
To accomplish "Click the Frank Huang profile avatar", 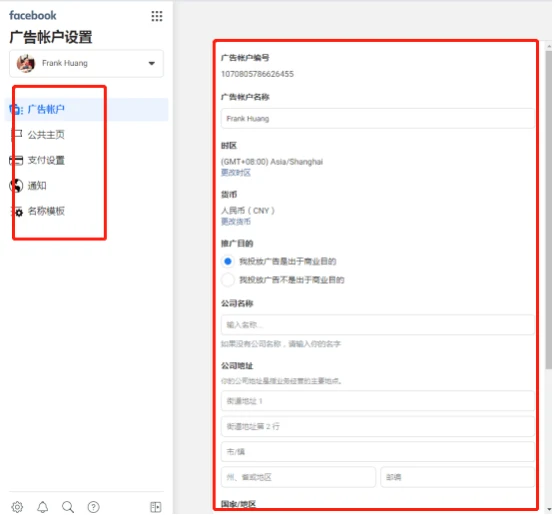I will click(26, 63).
